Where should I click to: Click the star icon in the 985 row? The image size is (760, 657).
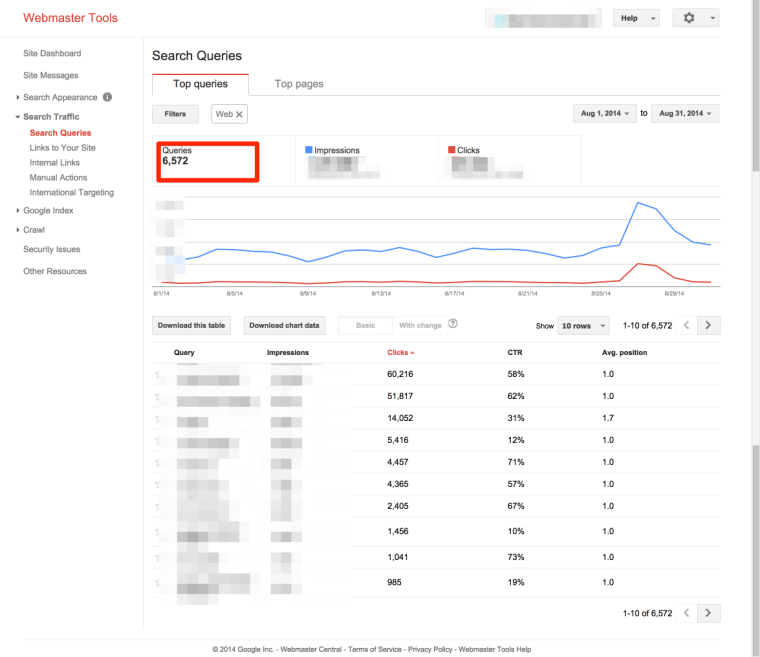point(157,582)
